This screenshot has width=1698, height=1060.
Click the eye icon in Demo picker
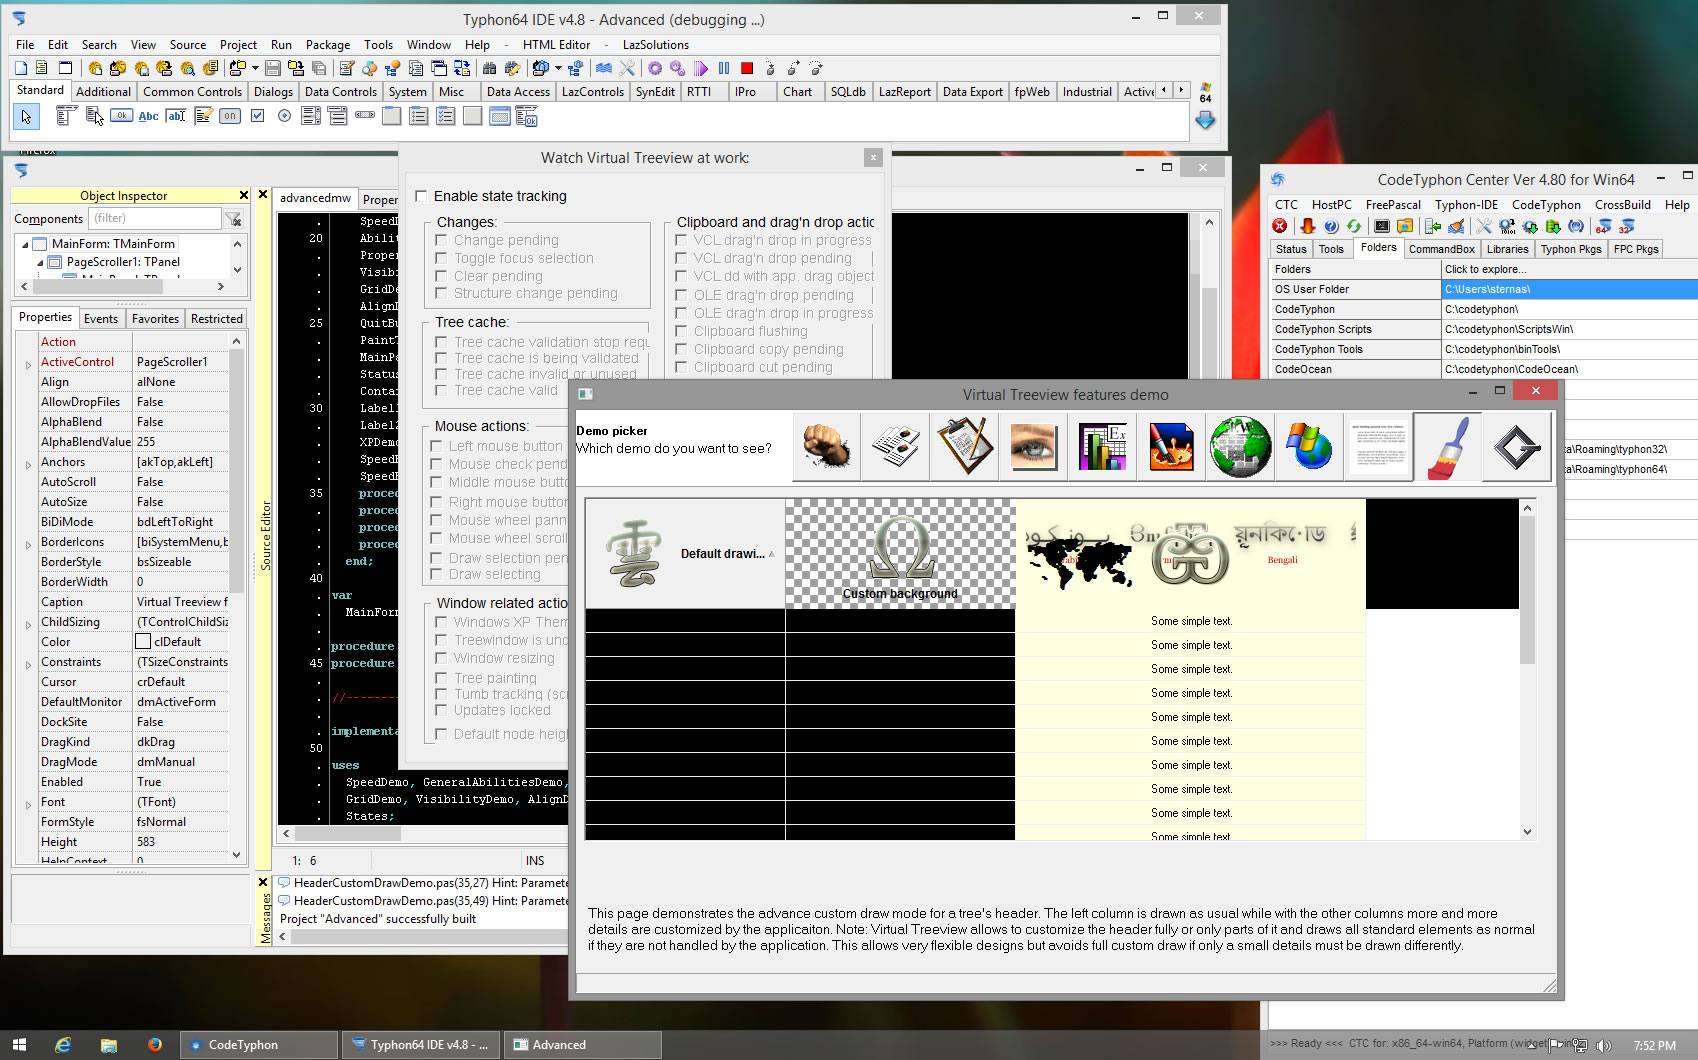click(1033, 447)
